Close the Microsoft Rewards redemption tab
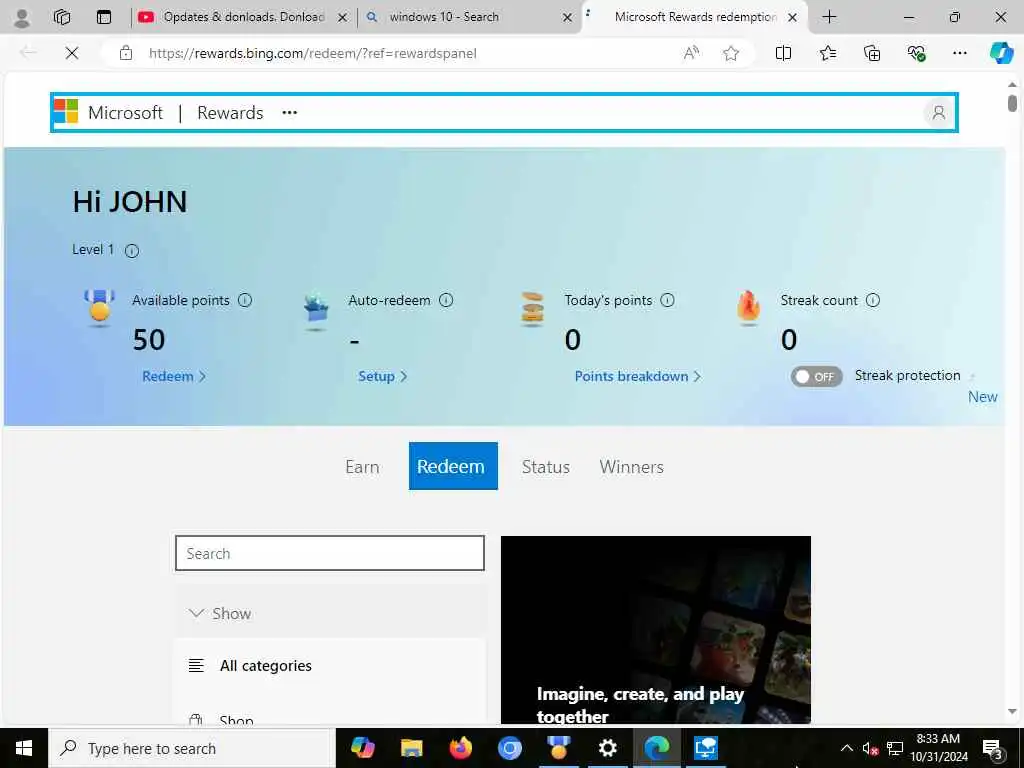 pyautogui.click(x=792, y=18)
